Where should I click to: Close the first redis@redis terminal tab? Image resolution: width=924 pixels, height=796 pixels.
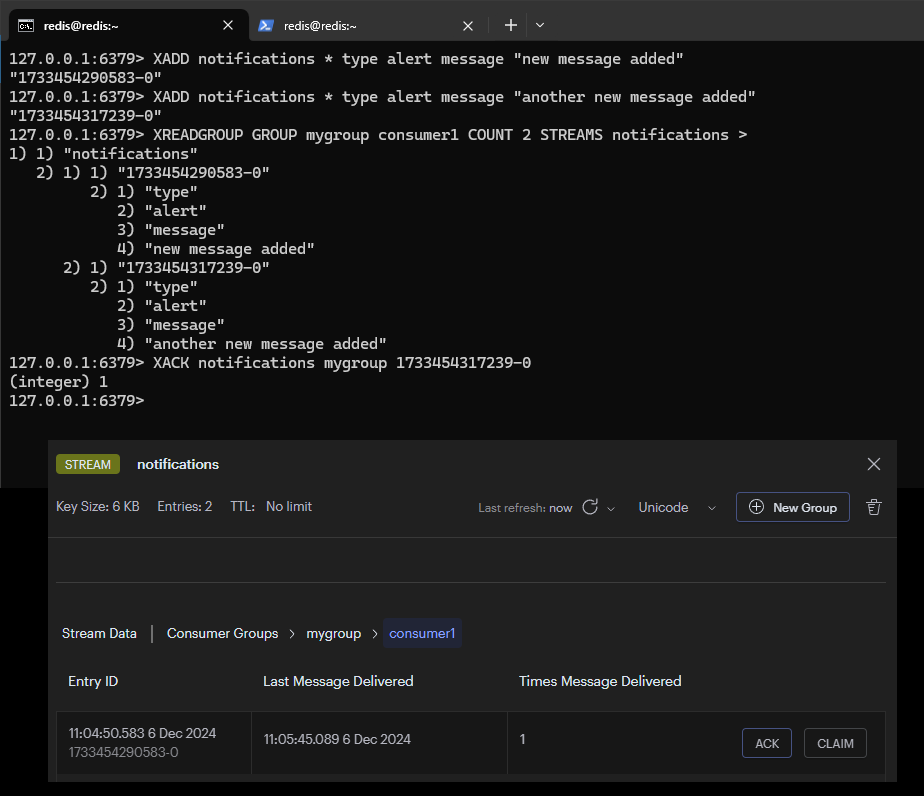point(228,25)
